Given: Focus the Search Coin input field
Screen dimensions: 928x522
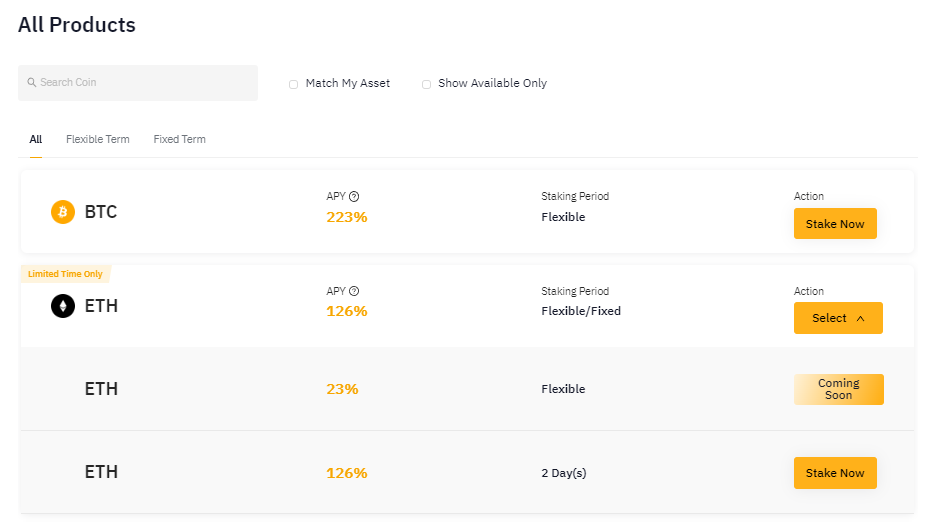Looking at the screenshot, I should click(x=138, y=83).
